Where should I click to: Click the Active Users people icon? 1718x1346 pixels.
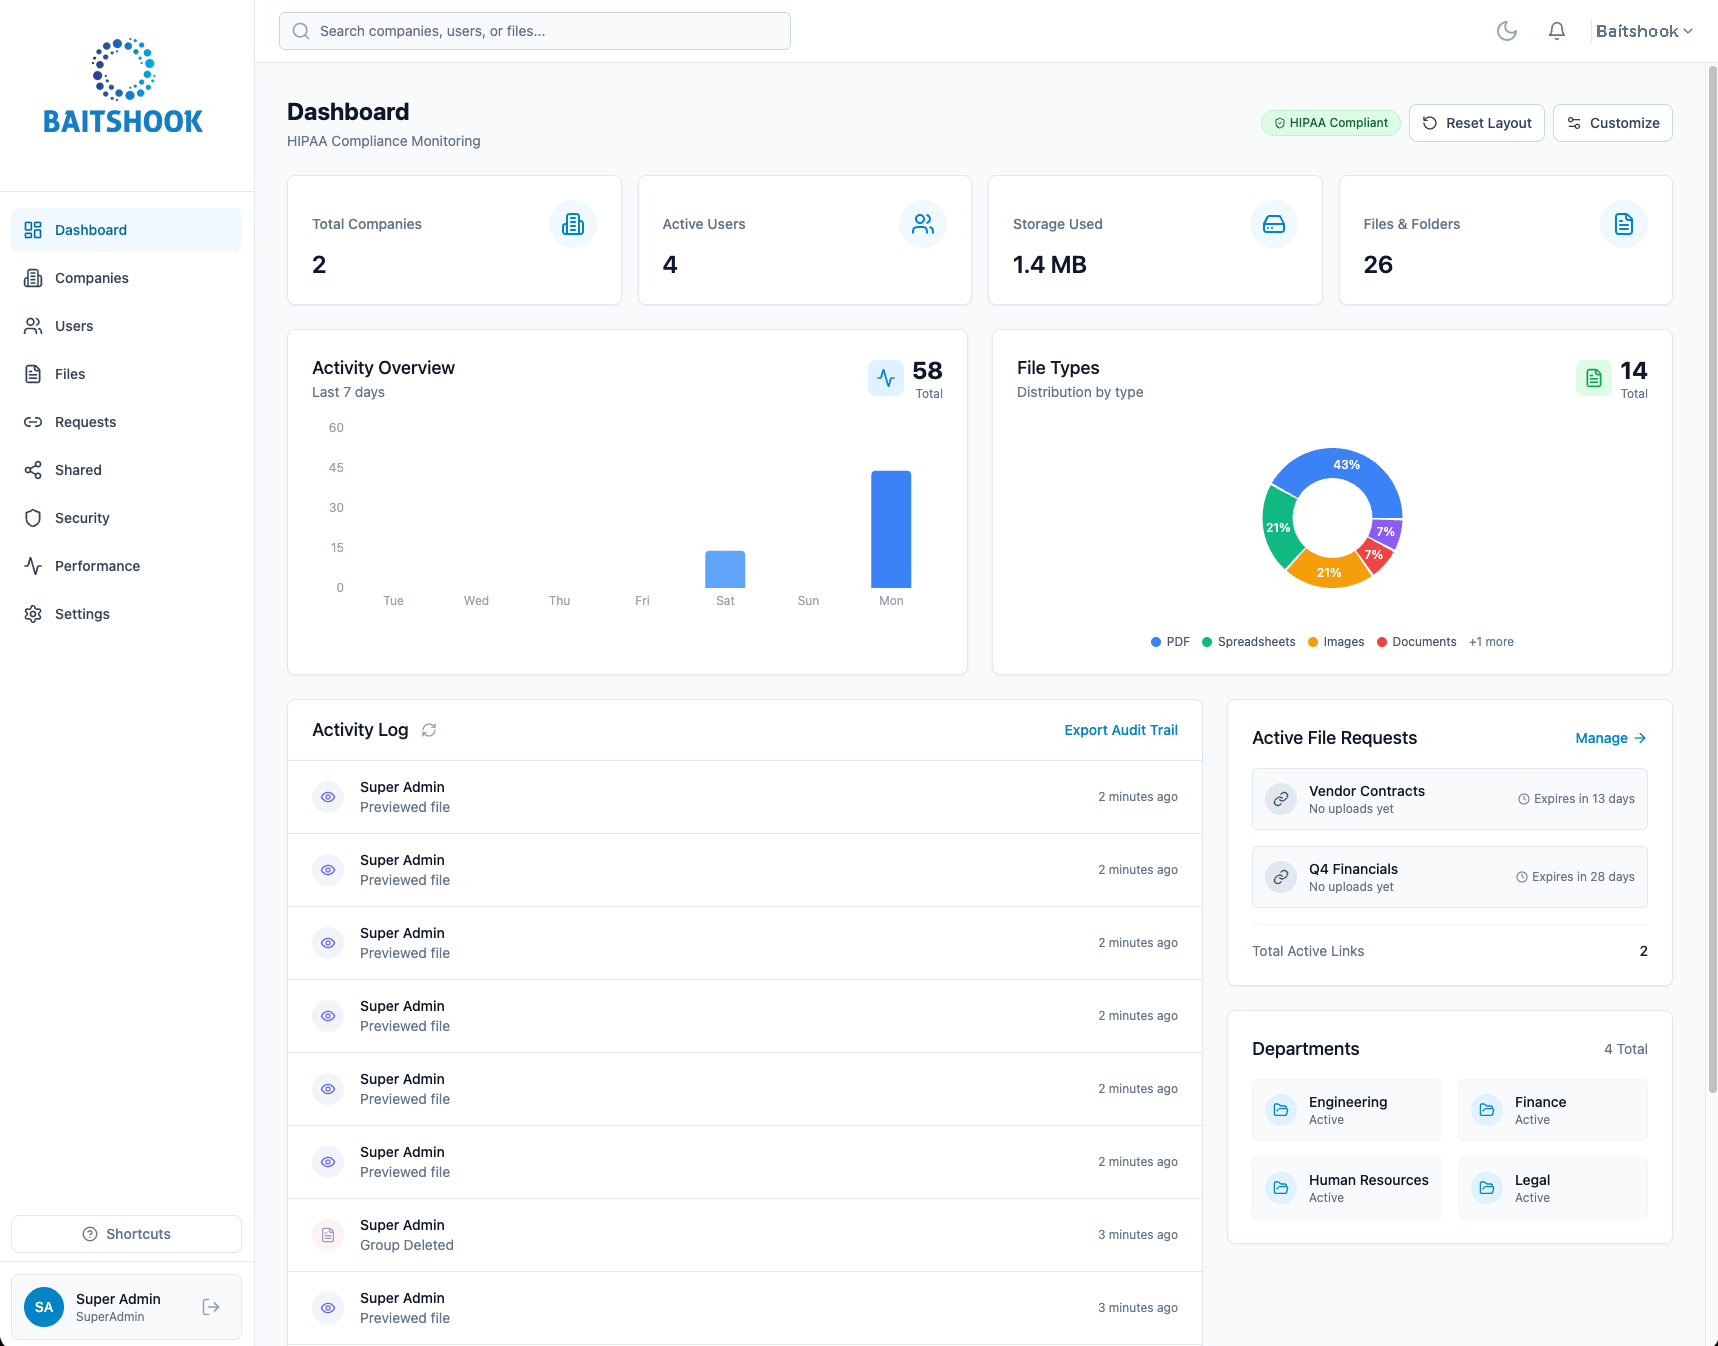[x=922, y=224]
